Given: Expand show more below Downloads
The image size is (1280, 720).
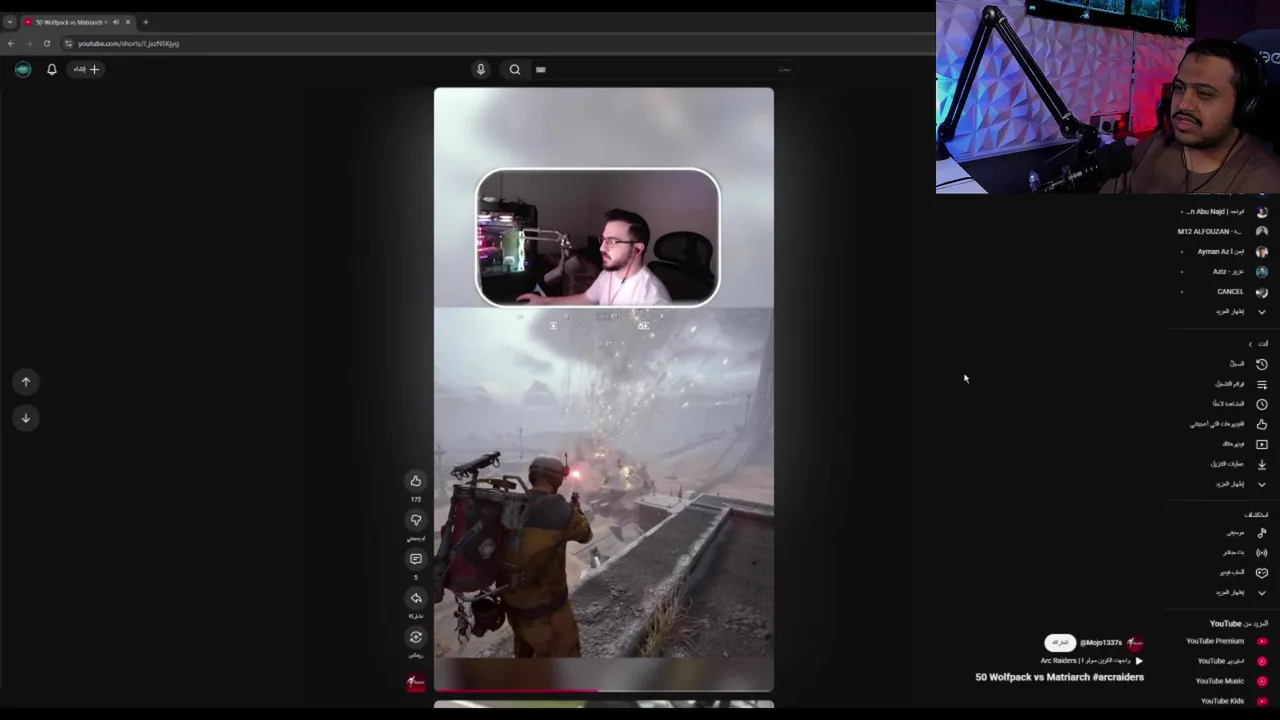Looking at the screenshot, I should point(1224,484).
